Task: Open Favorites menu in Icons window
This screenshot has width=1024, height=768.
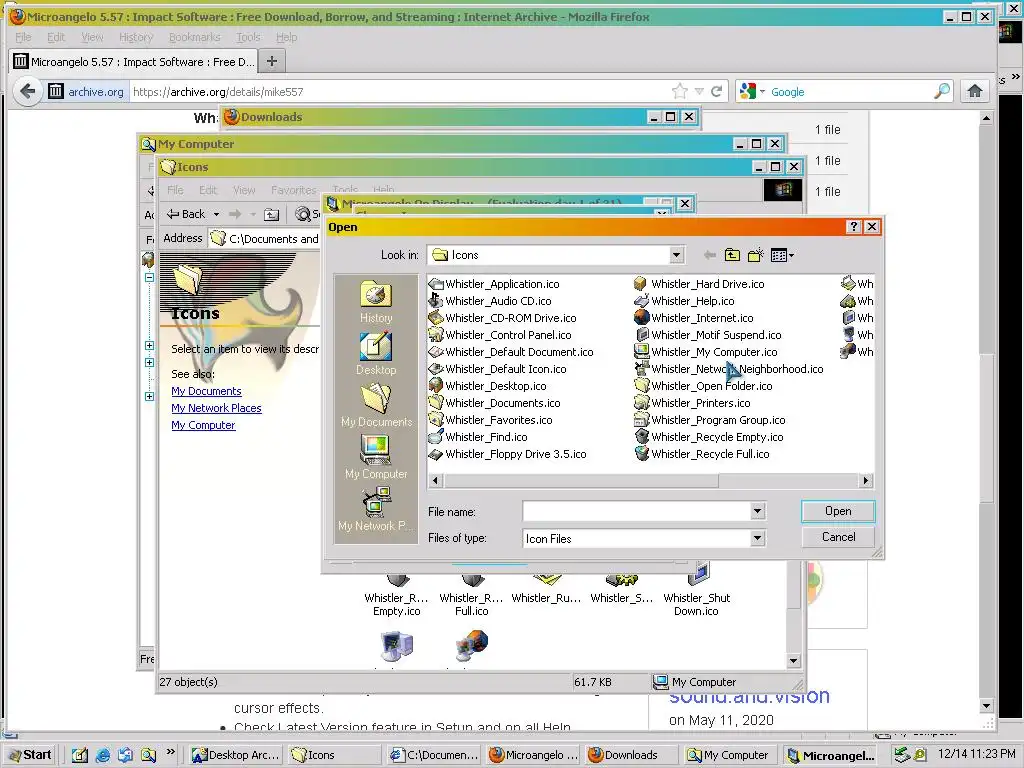Action: tap(293, 190)
